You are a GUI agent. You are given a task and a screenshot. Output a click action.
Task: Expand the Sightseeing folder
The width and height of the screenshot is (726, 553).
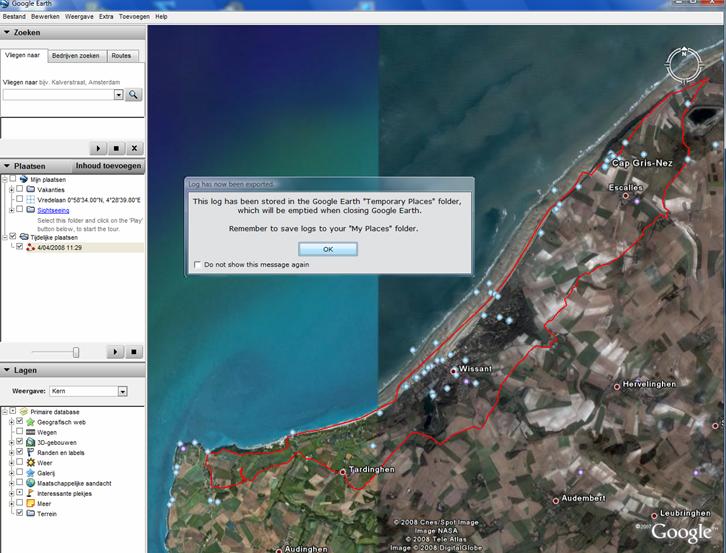click(11, 210)
